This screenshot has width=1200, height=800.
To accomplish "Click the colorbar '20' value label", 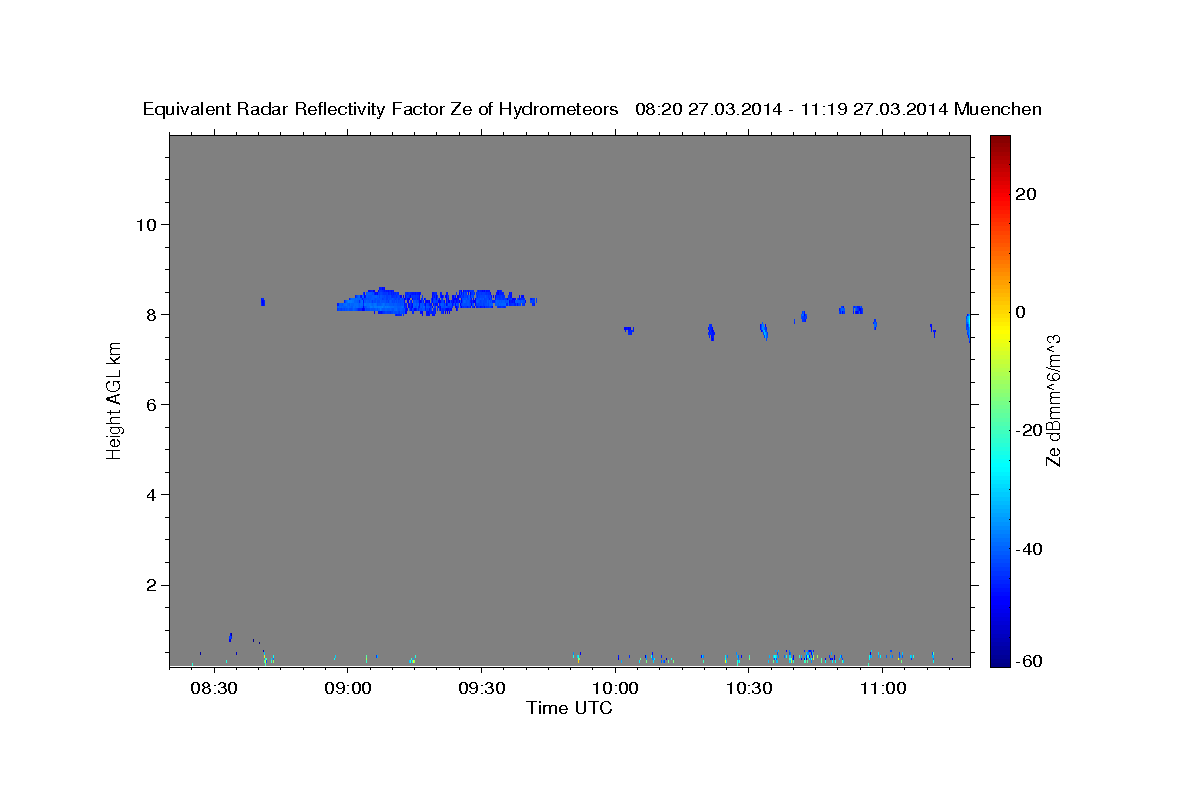I will tap(1025, 194).
